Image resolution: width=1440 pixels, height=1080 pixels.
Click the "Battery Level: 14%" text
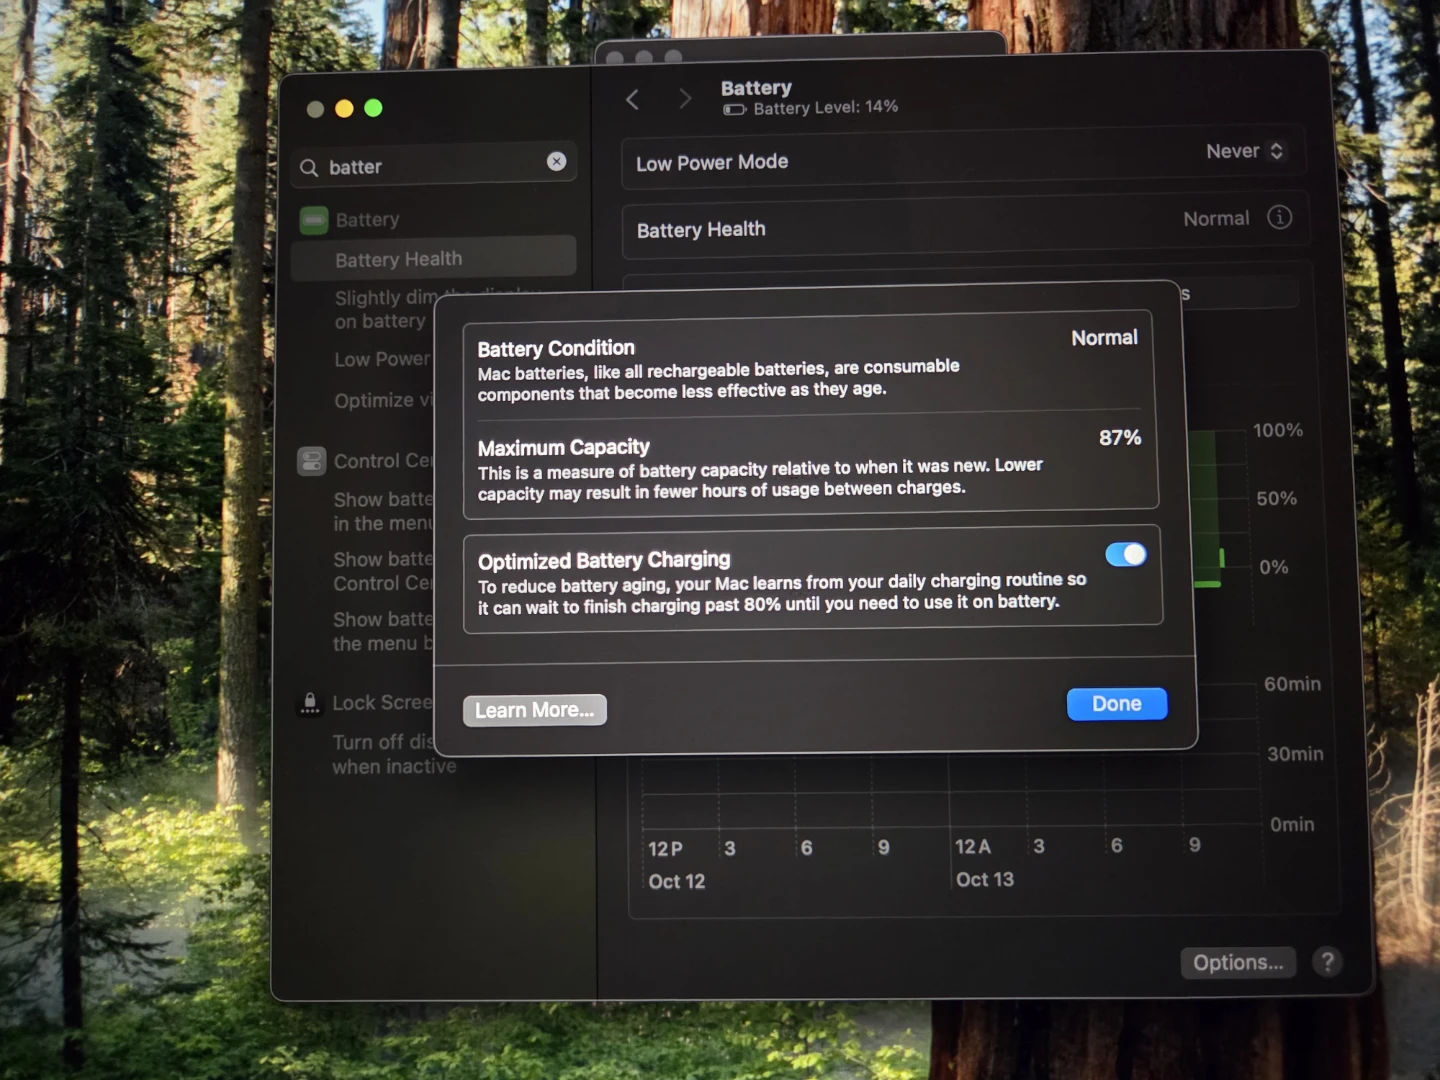tap(826, 107)
